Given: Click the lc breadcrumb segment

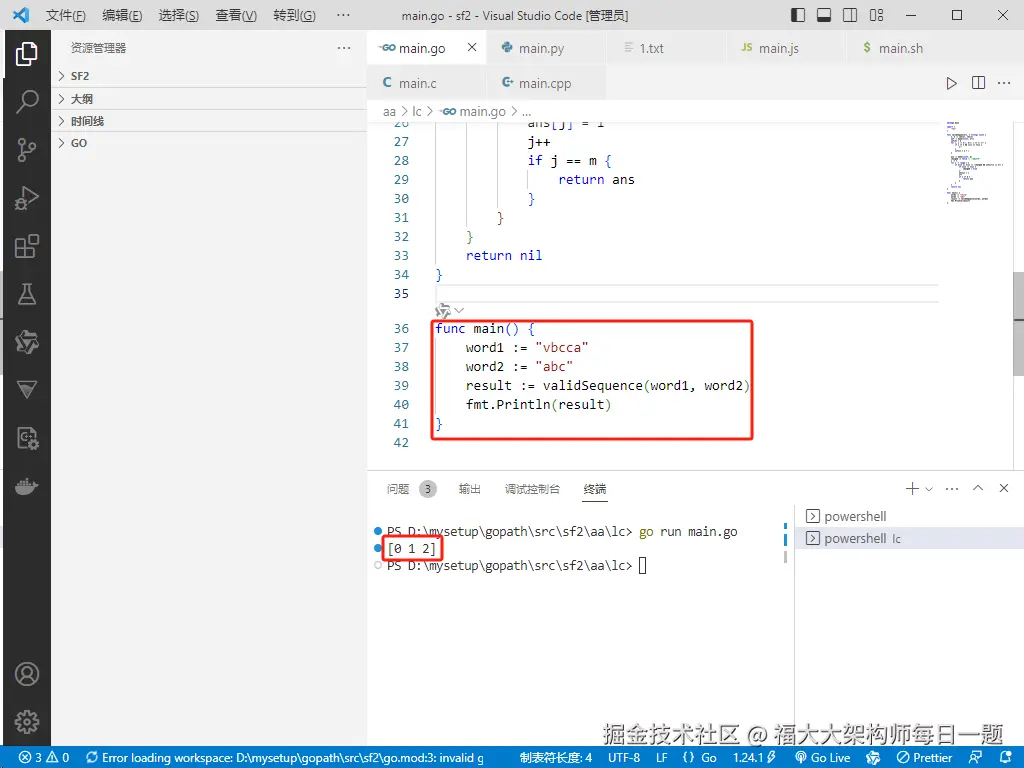Looking at the screenshot, I should click(x=417, y=112).
